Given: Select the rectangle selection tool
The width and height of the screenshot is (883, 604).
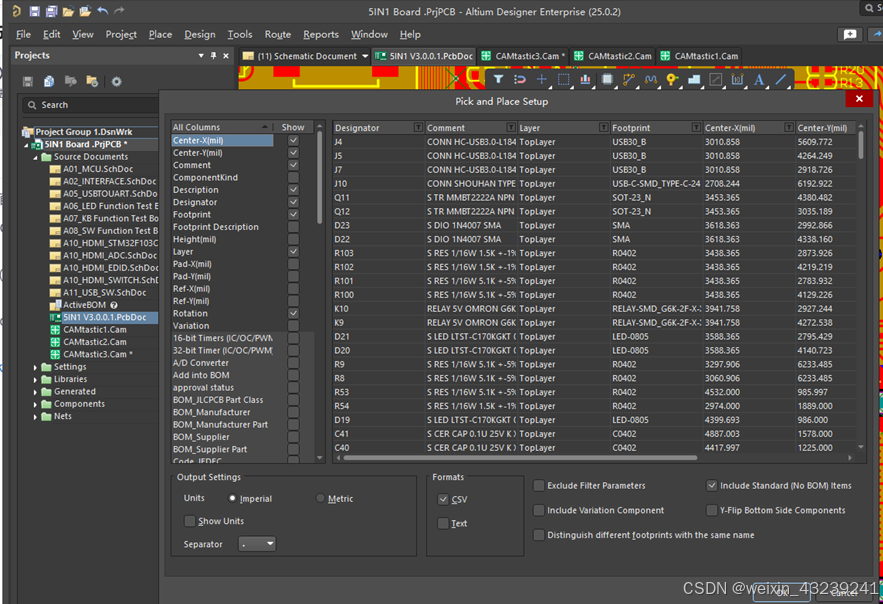Looking at the screenshot, I should 563,79.
